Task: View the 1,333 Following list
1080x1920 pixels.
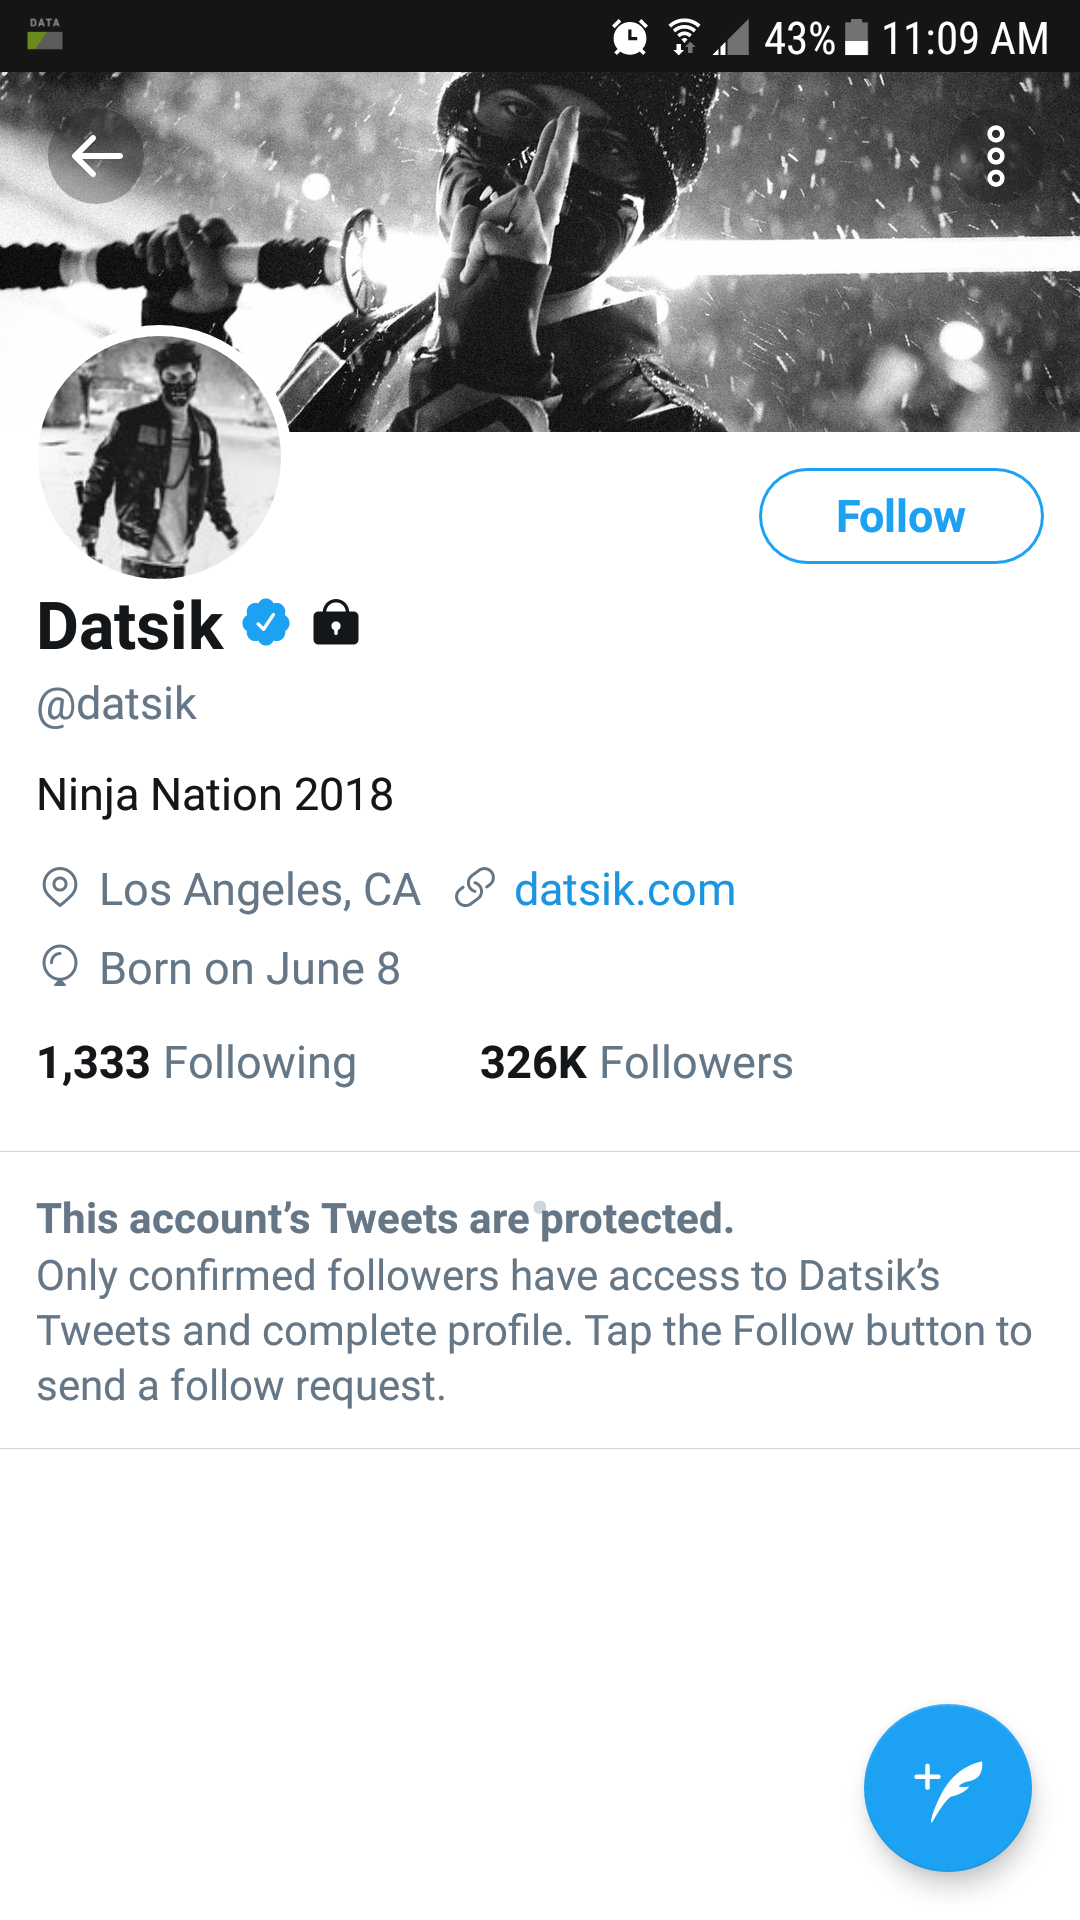Action: pos(196,1062)
